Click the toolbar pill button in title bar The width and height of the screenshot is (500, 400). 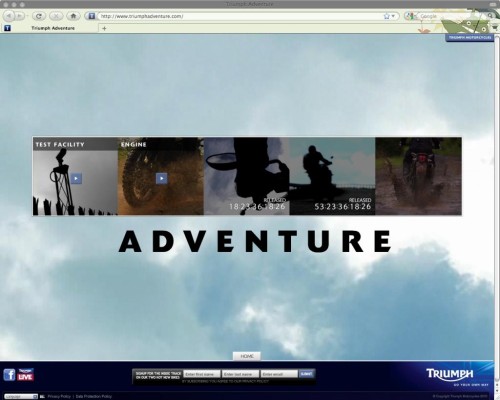click(493, 4)
